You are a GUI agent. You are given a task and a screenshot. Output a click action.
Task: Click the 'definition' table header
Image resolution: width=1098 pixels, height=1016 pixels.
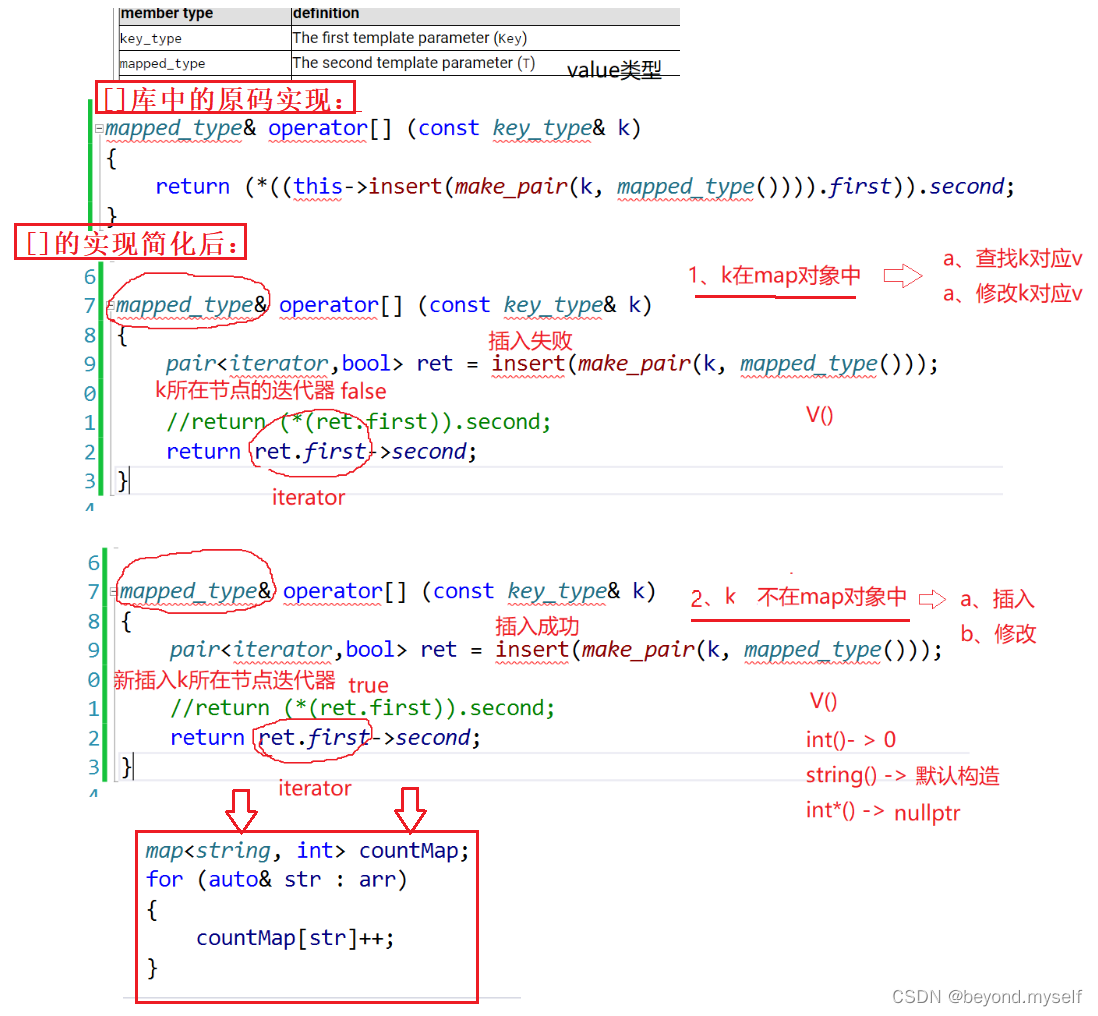pyautogui.click(x=326, y=13)
